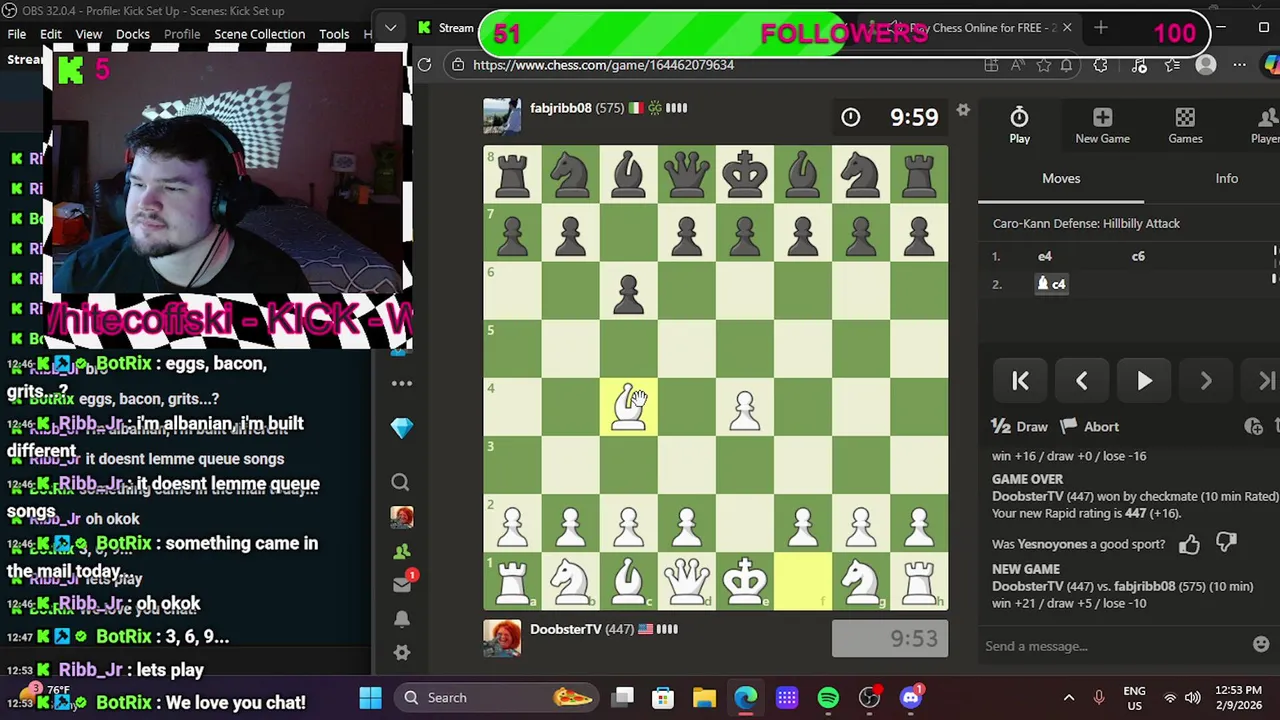This screenshot has height=720, width=1280.
Task: Select the c4 move in move list
Action: (x=1051, y=284)
